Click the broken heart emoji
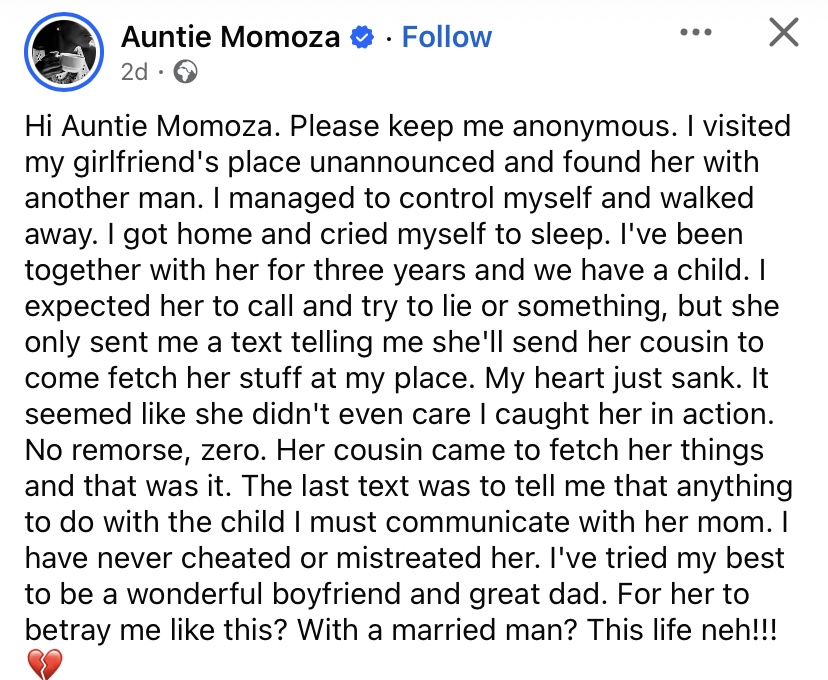The width and height of the screenshot is (828, 680). pyautogui.click(x=47, y=662)
